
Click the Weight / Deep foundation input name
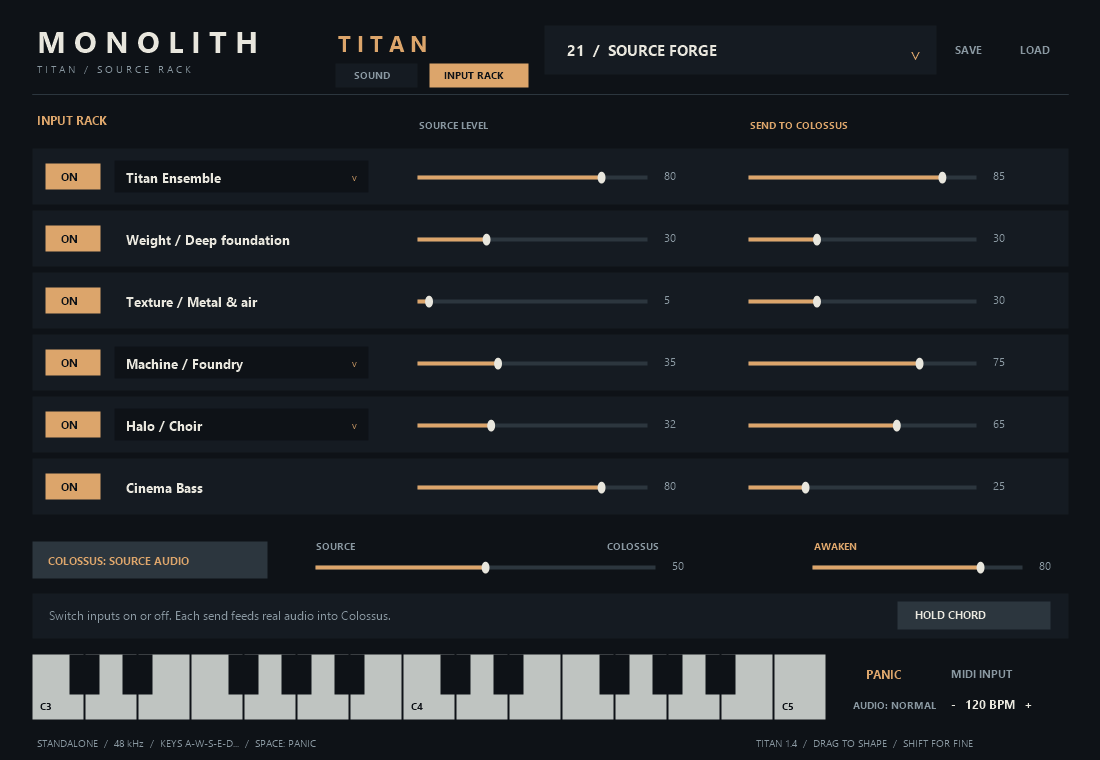(x=208, y=240)
